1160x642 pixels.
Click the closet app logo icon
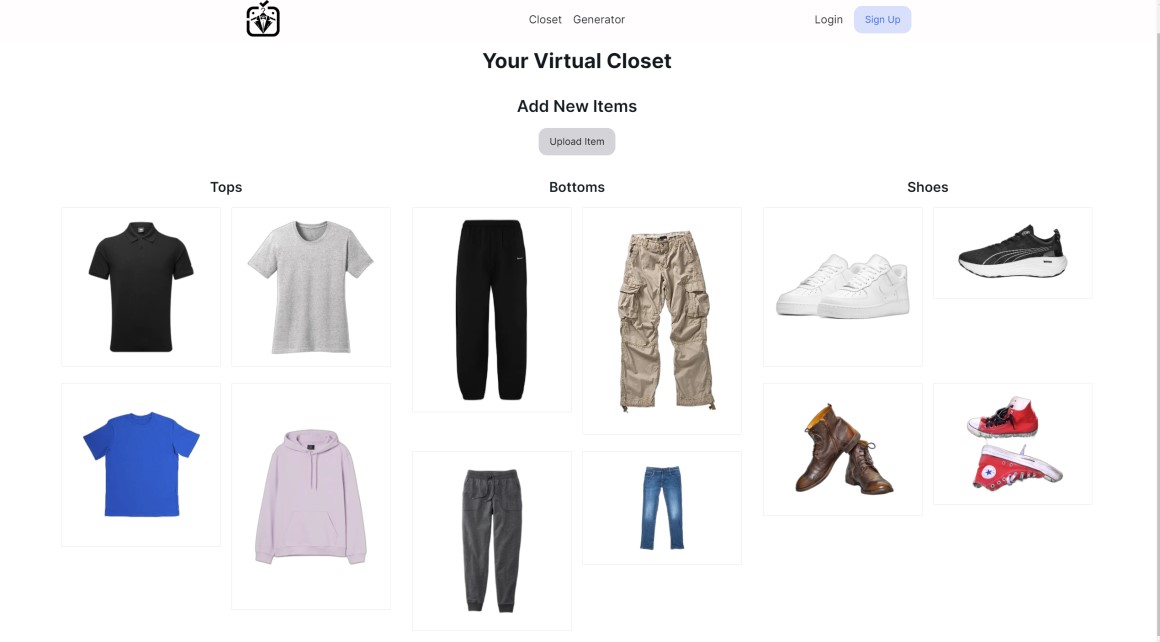(263, 19)
